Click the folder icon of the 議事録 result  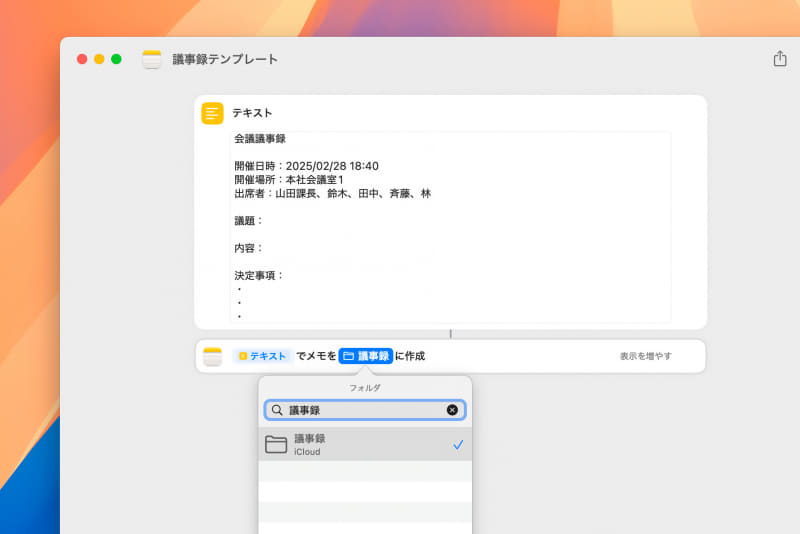tap(276, 444)
